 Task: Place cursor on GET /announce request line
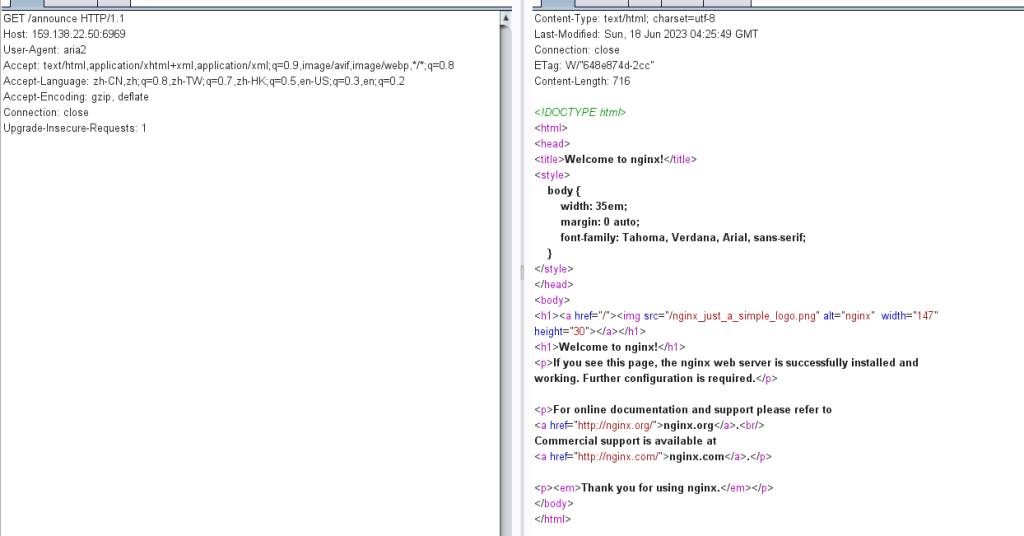[64, 19]
